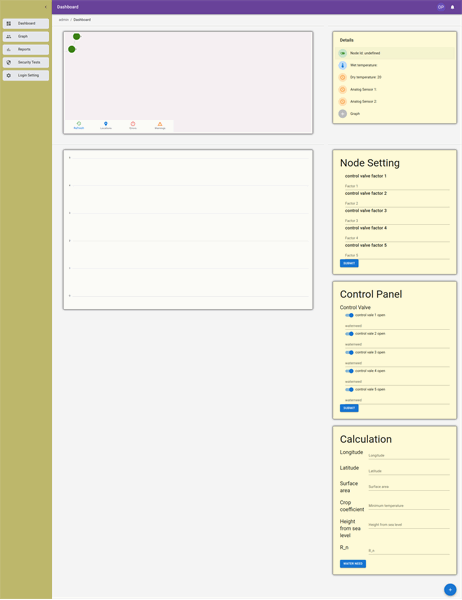Image resolution: width=462 pixels, height=600 pixels.
Task: Open Login Setting in the sidebar
Action: pyautogui.click(x=26, y=75)
